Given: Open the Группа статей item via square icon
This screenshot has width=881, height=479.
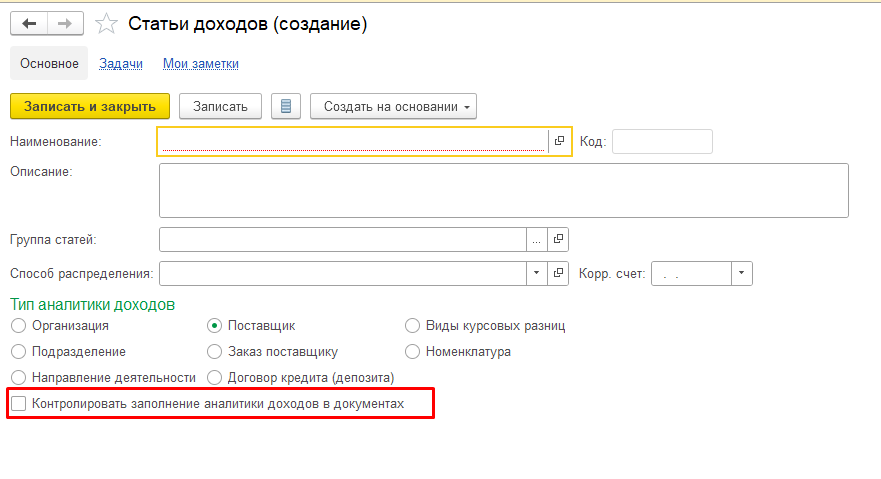Looking at the screenshot, I should [558, 239].
